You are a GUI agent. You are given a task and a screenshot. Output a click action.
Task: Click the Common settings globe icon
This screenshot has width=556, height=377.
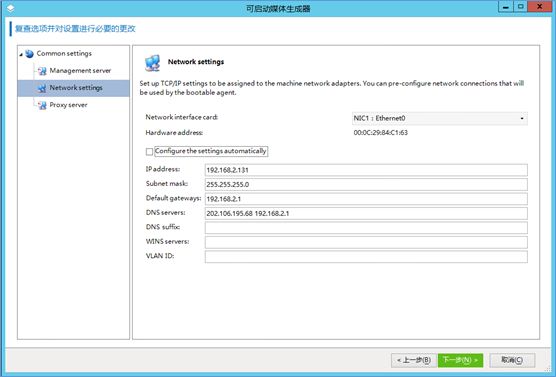[x=30, y=54]
